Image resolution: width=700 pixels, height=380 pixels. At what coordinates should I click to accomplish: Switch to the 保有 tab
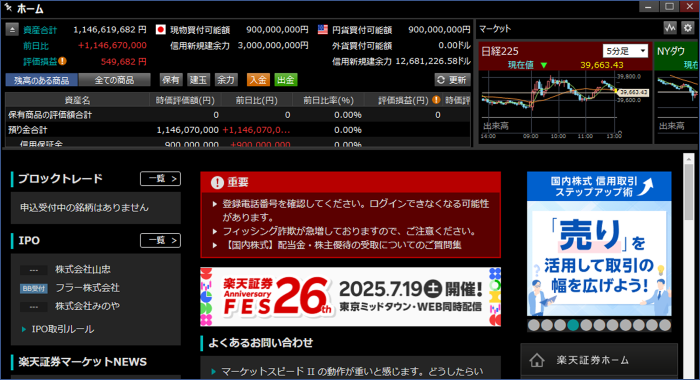(171, 79)
